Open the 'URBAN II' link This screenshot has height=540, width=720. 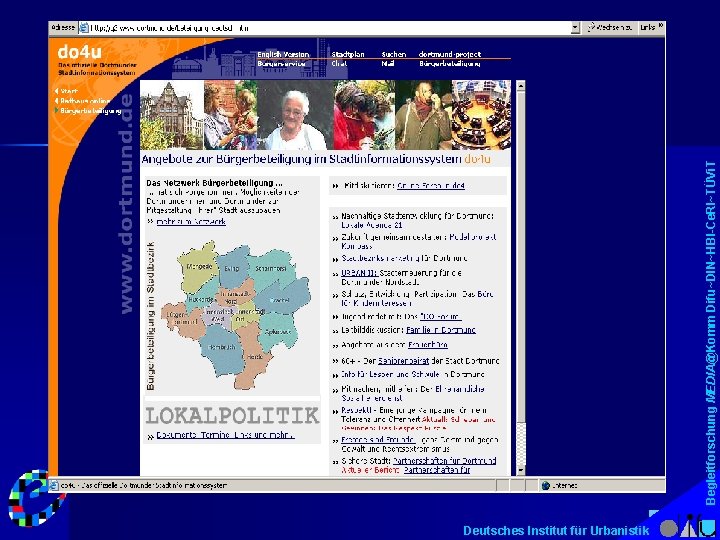tap(359, 273)
